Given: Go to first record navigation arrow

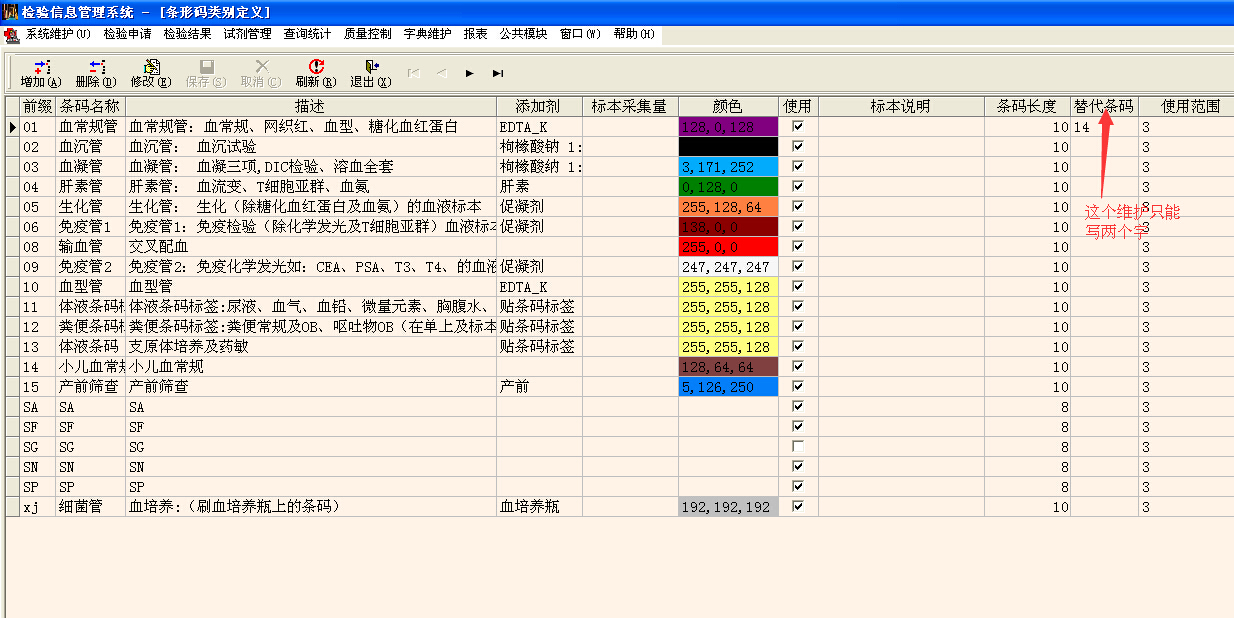Looking at the screenshot, I should [x=413, y=73].
